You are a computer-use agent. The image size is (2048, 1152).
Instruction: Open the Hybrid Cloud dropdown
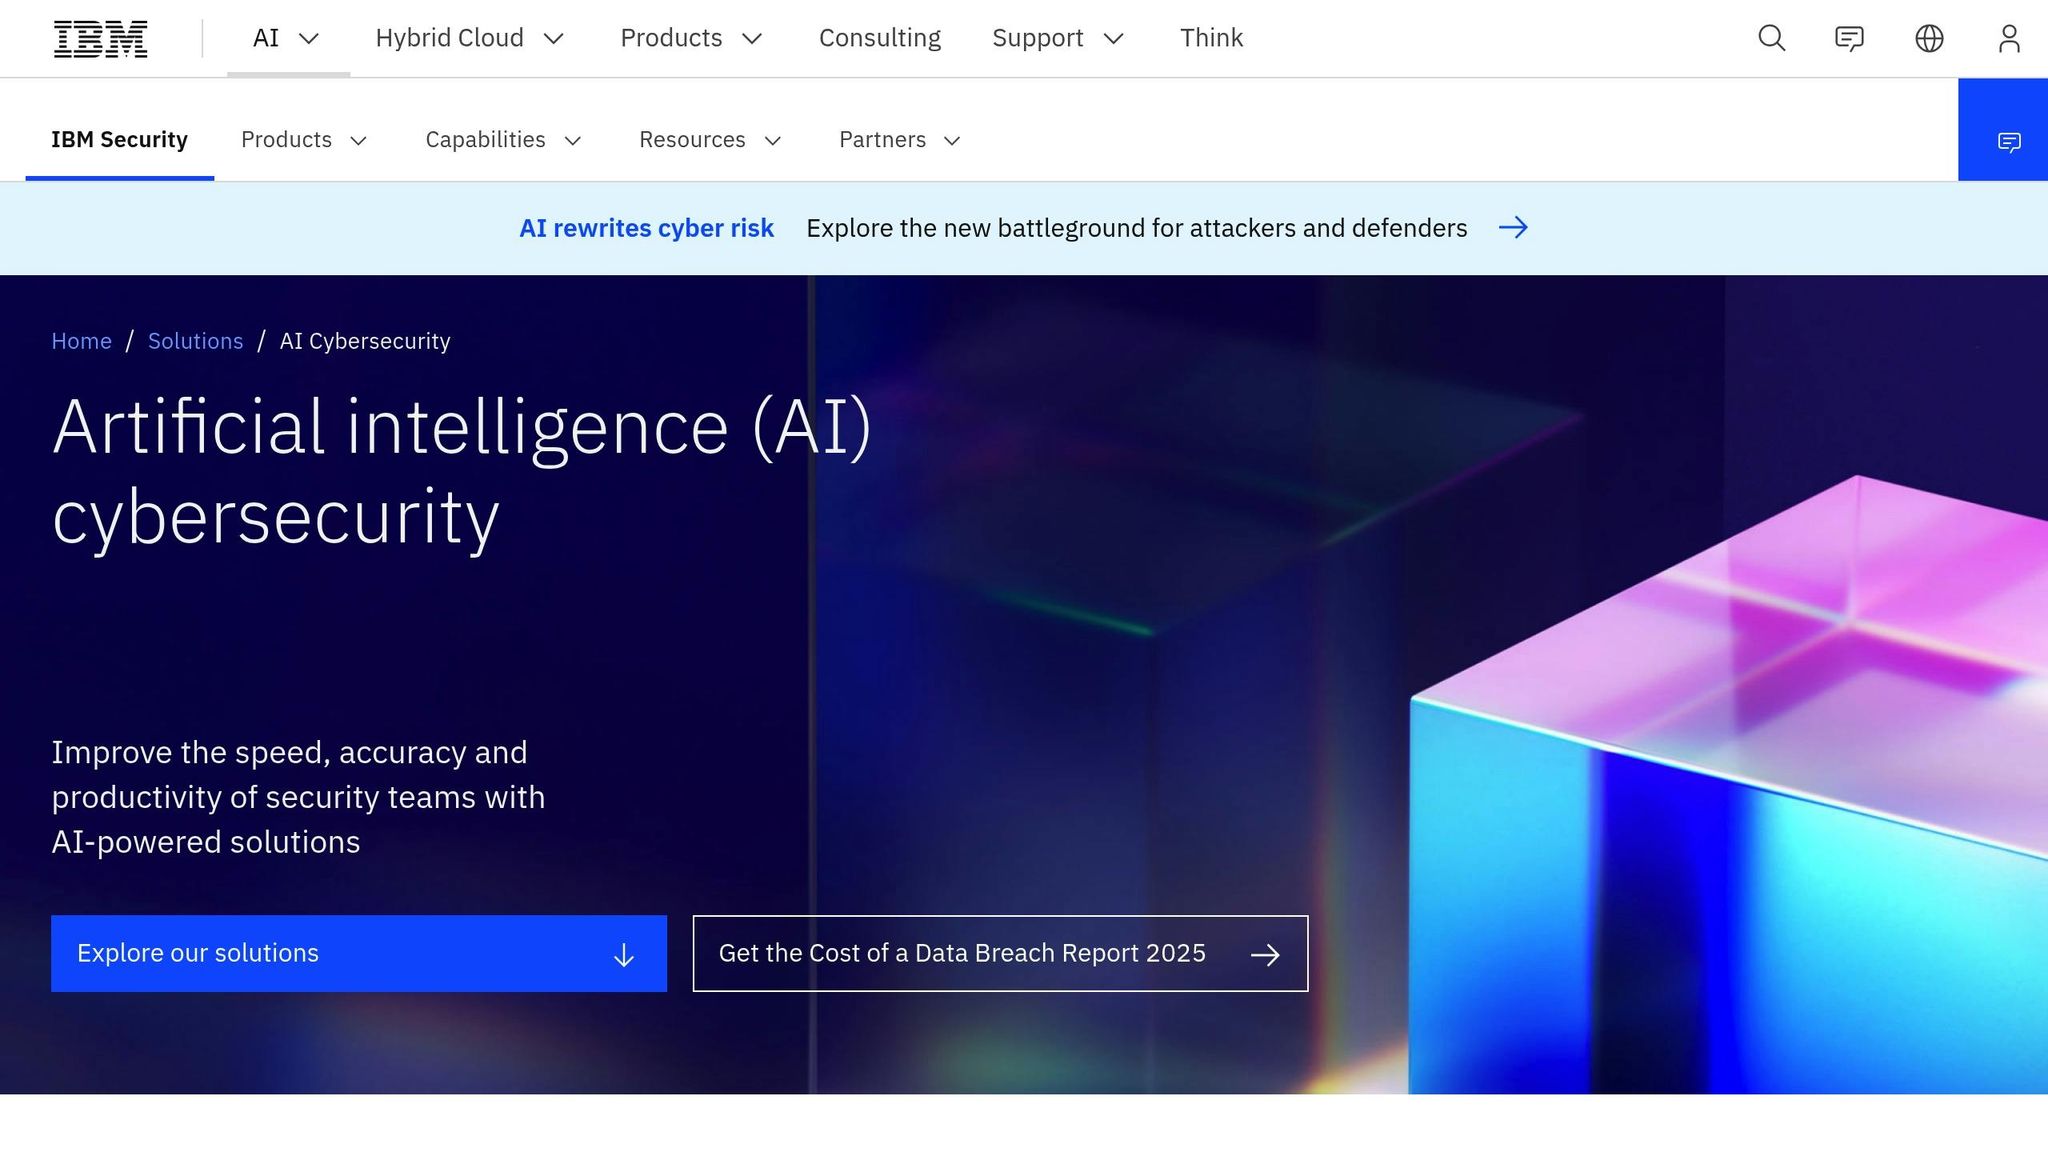(x=470, y=38)
